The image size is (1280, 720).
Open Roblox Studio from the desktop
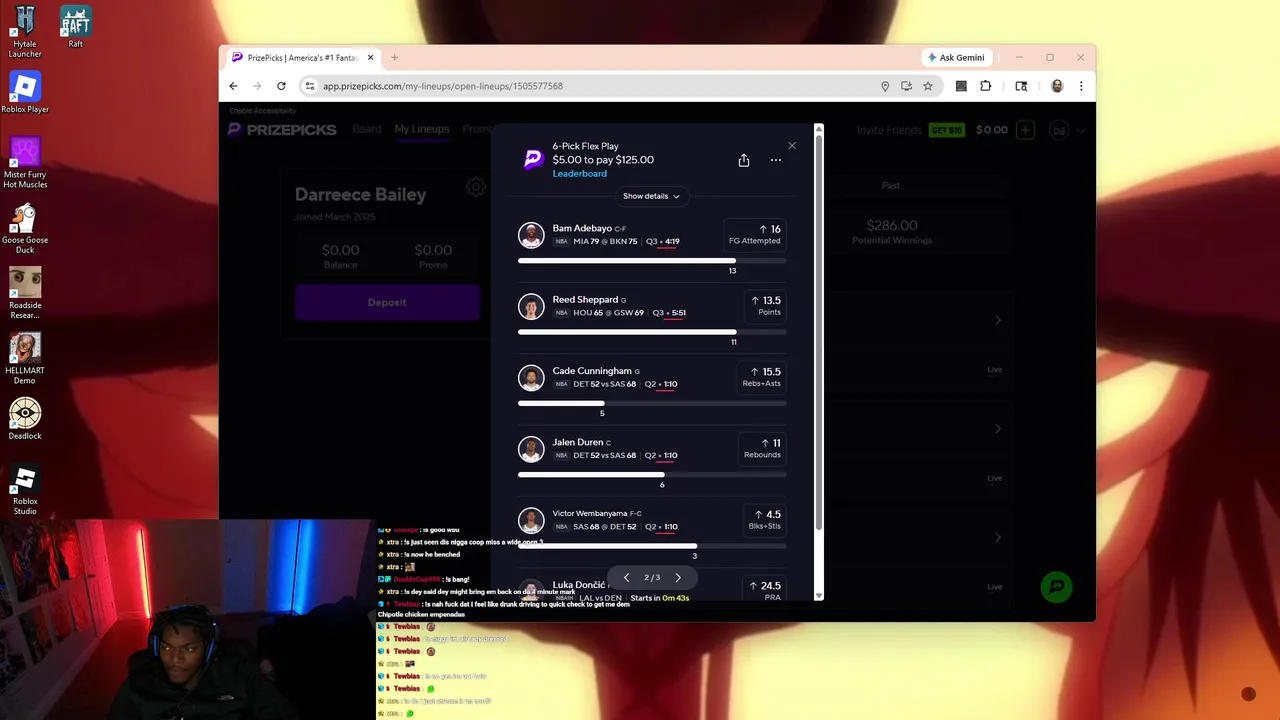click(x=25, y=490)
